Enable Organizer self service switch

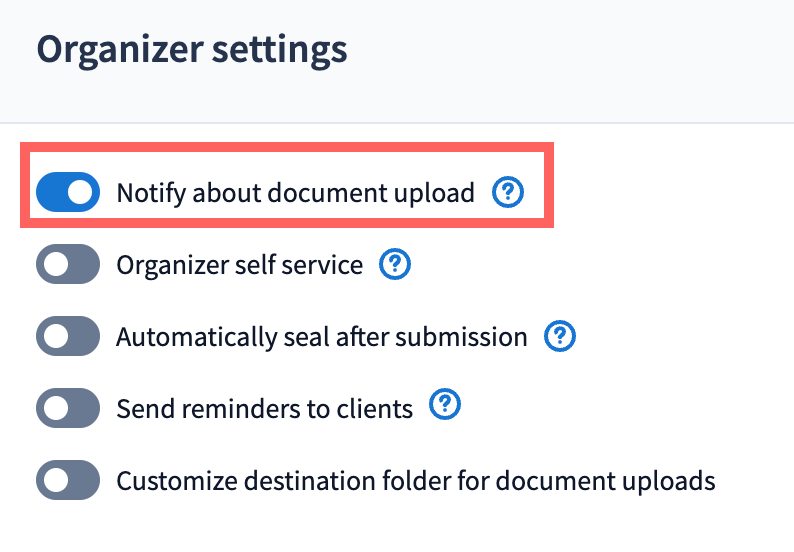pyautogui.click(x=68, y=265)
